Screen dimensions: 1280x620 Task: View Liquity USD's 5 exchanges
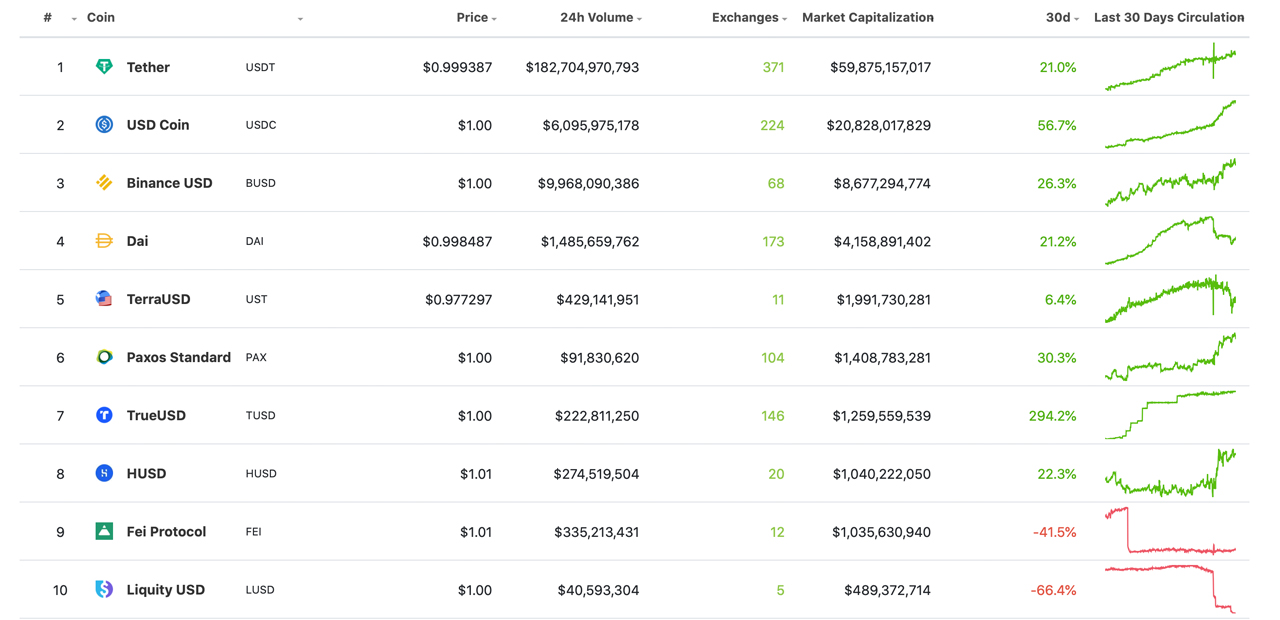pyautogui.click(x=780, y=589)
